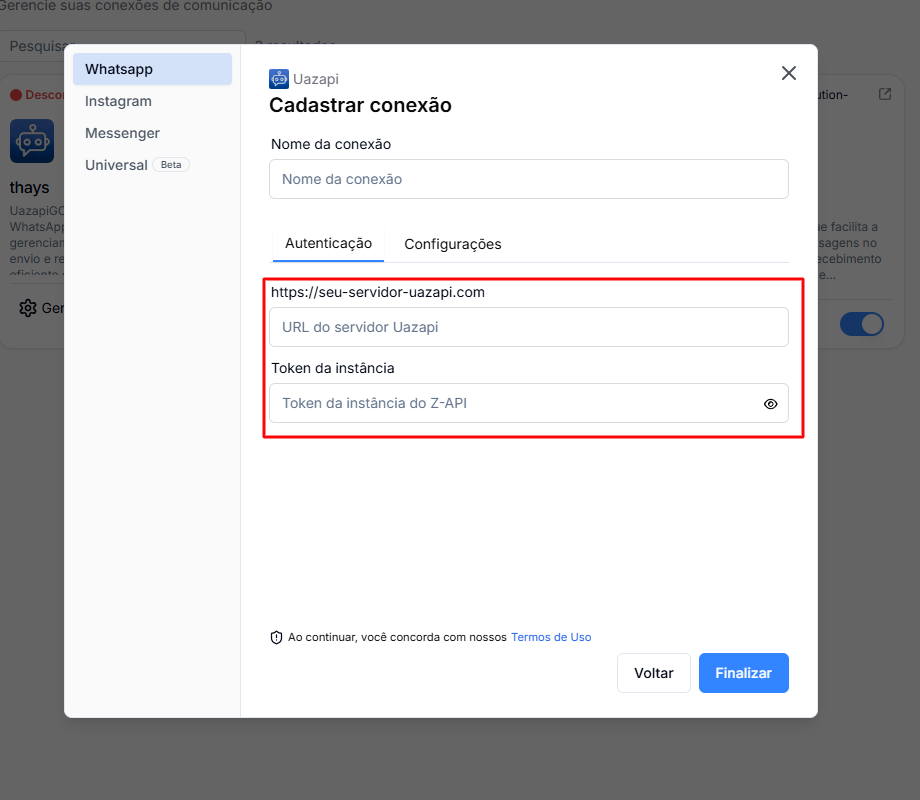
Task: Go back with the Voltar button
Action: click(654, 673)
